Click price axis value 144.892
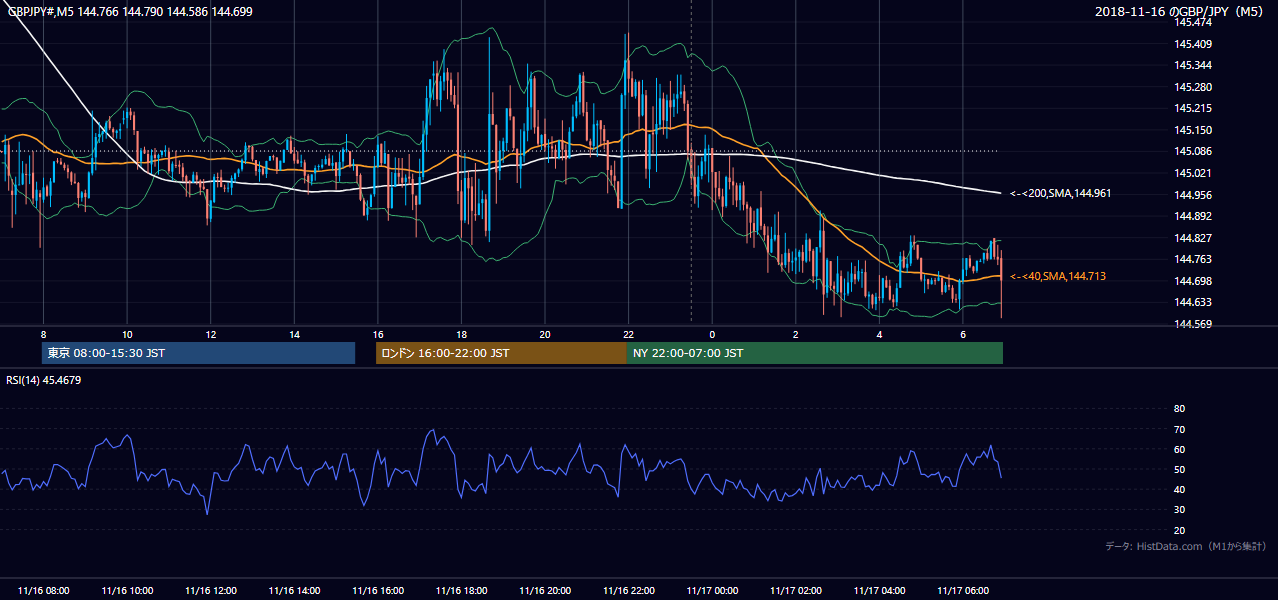The image size is (1278, 600). [1193, 216]
